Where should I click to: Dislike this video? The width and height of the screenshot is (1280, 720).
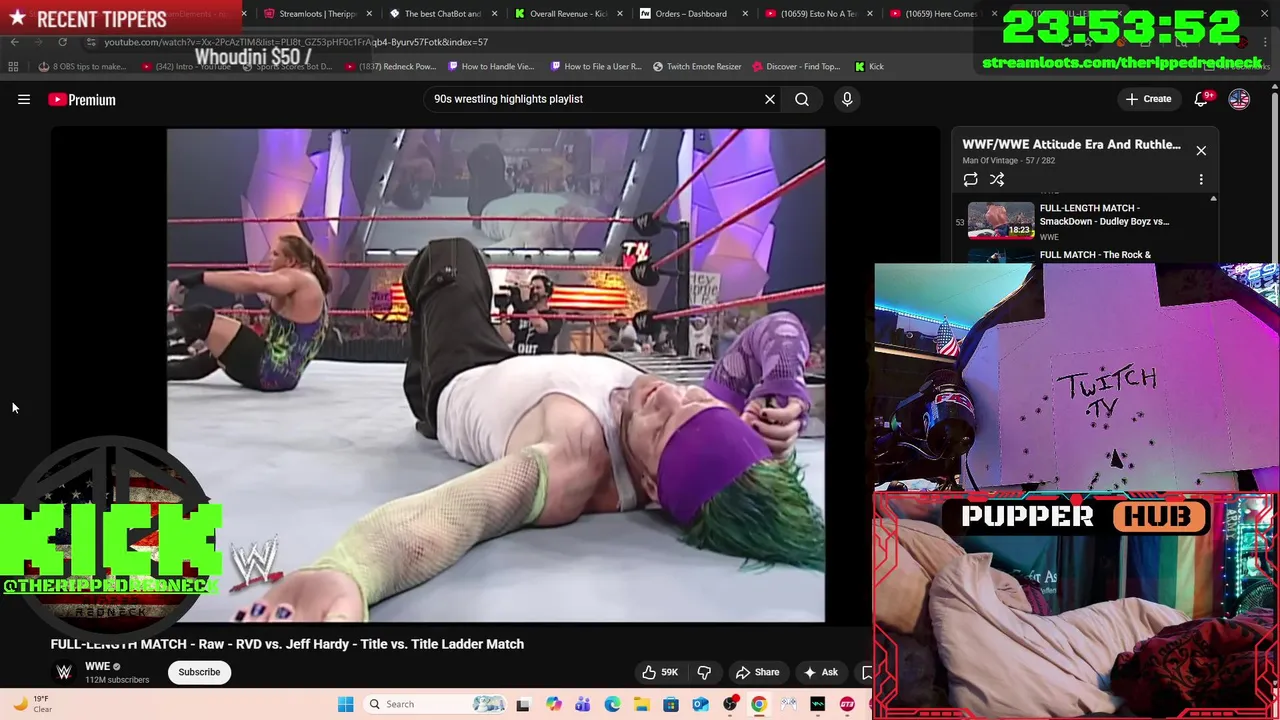[x=704, y=672]
